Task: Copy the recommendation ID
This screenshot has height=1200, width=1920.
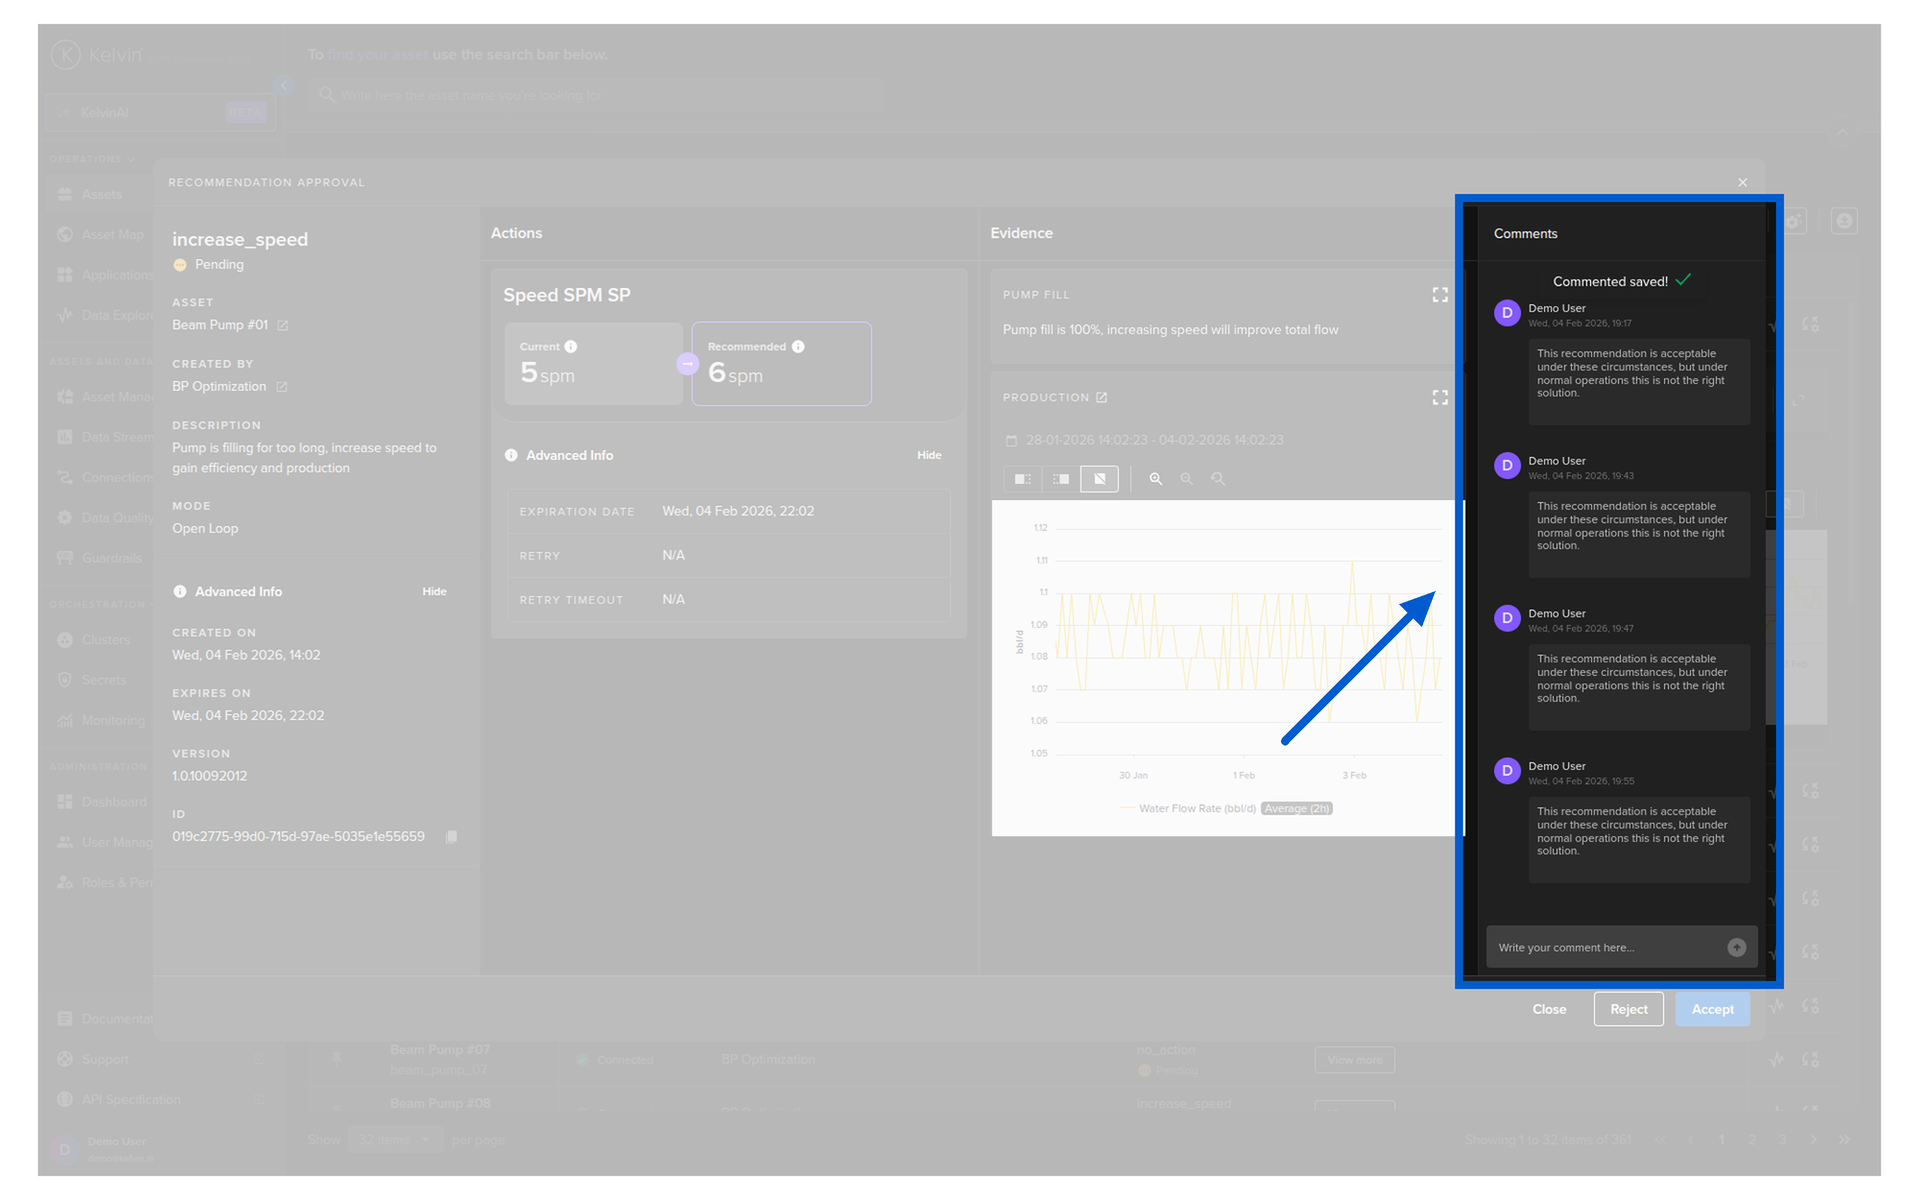Action: coord(451,837)
